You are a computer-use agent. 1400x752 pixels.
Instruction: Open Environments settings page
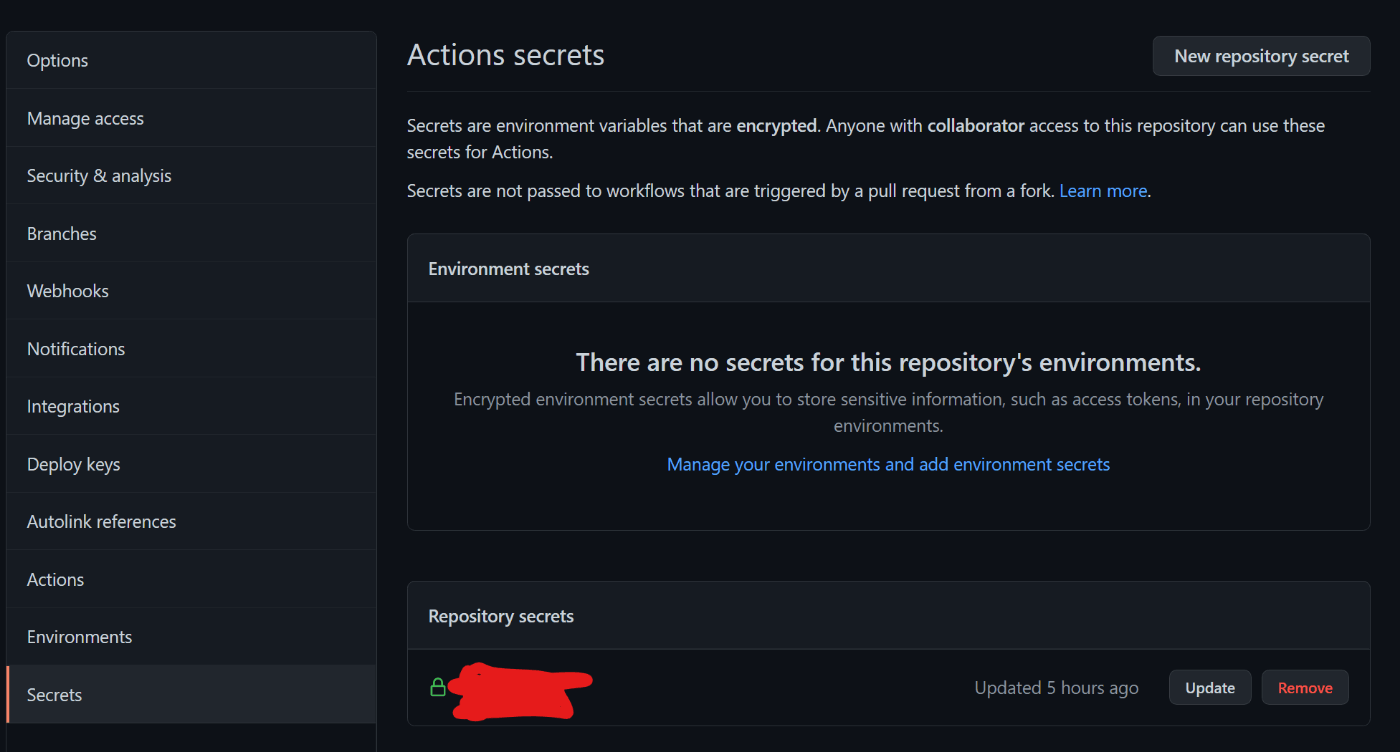click(x=191, y=637)
